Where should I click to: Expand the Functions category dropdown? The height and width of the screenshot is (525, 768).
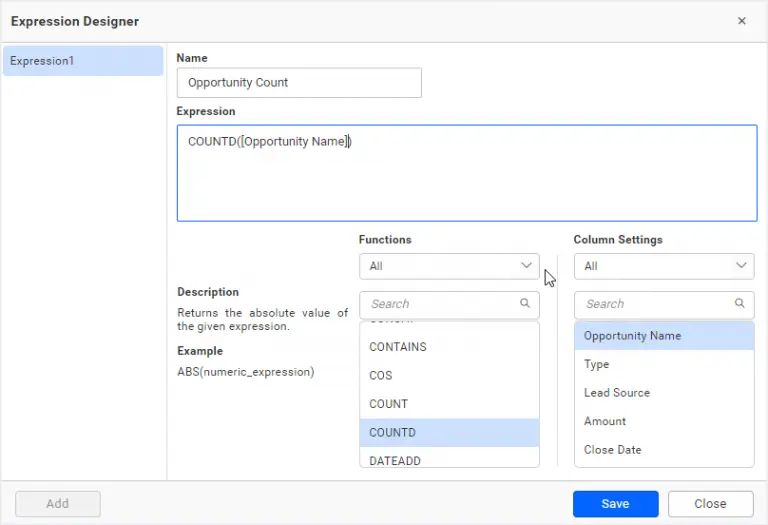tap(449, 266)
